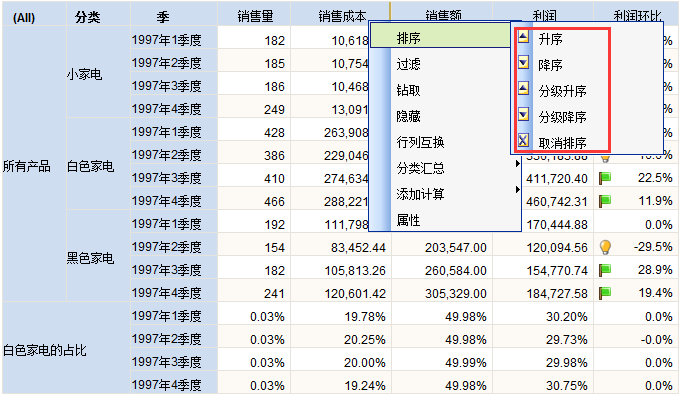Click the 销售量 column header
The height and width of the screenshot is (395, 681).
tap(255, 15)
